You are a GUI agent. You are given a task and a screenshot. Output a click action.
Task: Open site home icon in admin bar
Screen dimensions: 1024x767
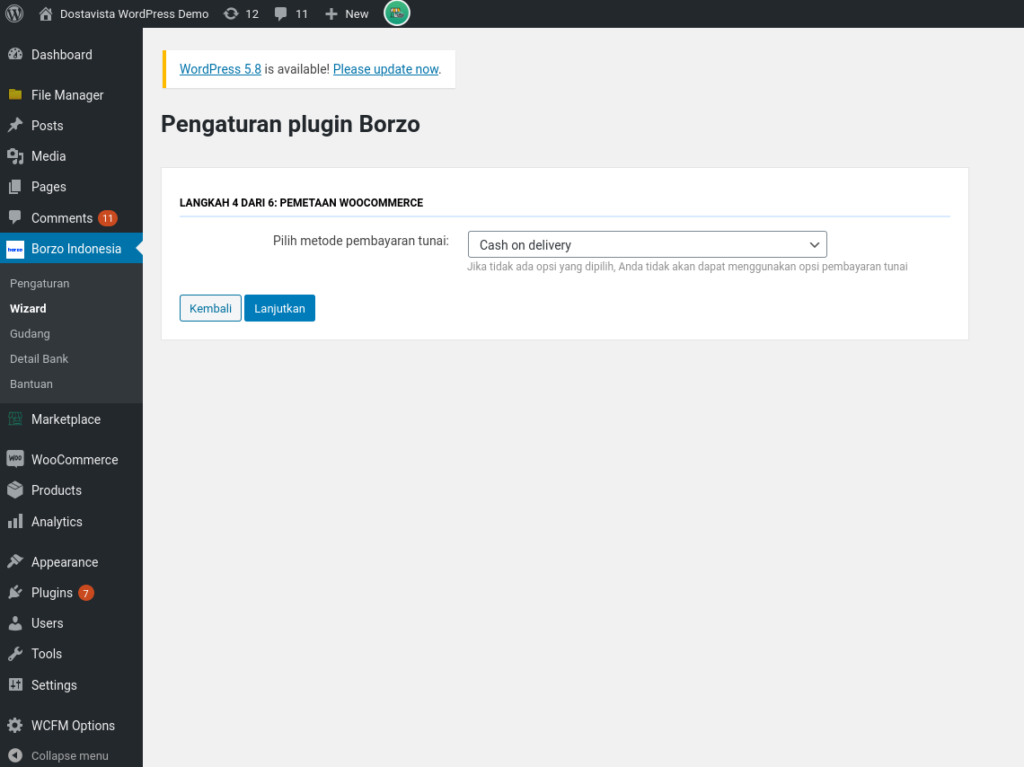(x=45, y=14)
